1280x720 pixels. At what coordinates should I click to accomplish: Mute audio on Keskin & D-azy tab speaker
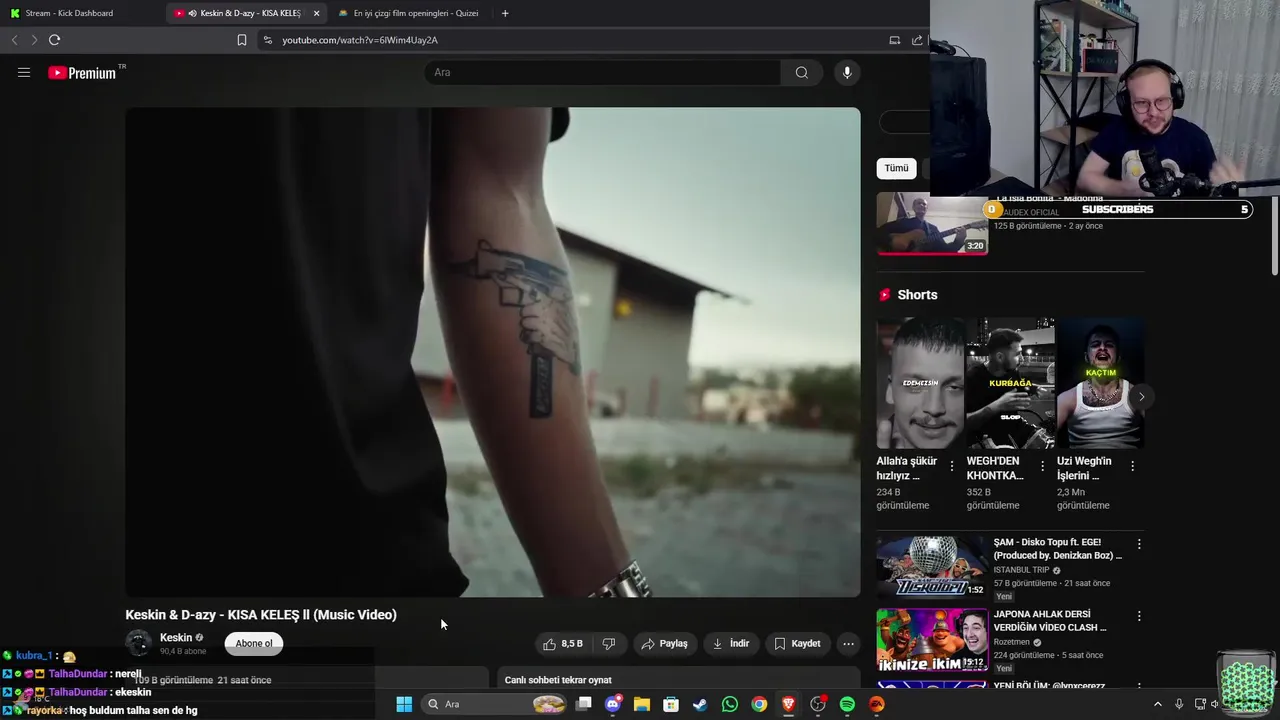tap(192, 13)
